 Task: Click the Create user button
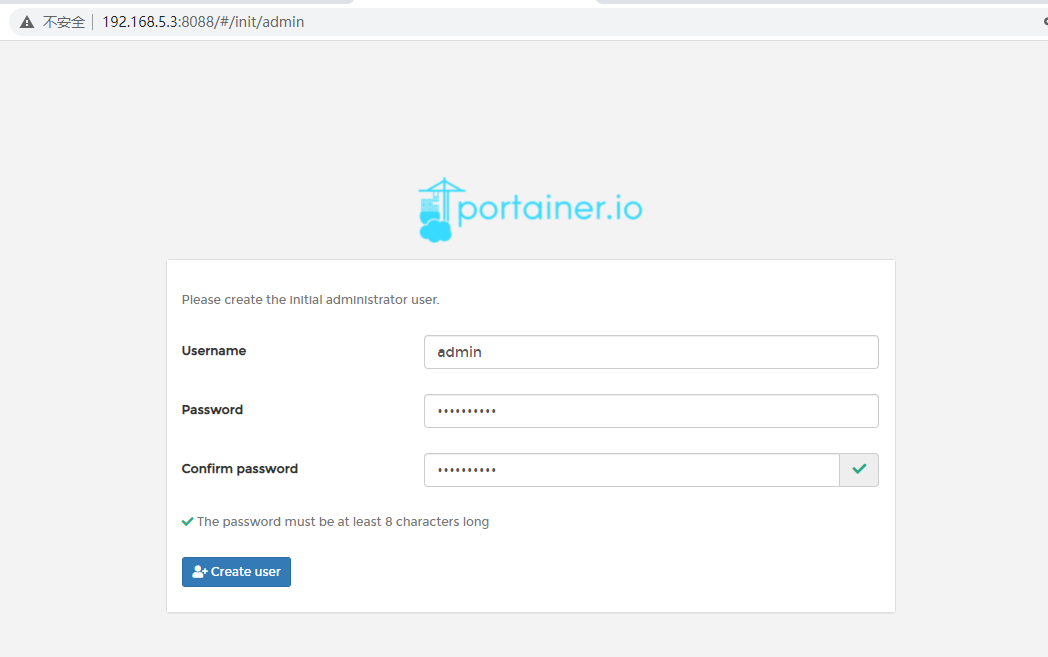(236, 572)
